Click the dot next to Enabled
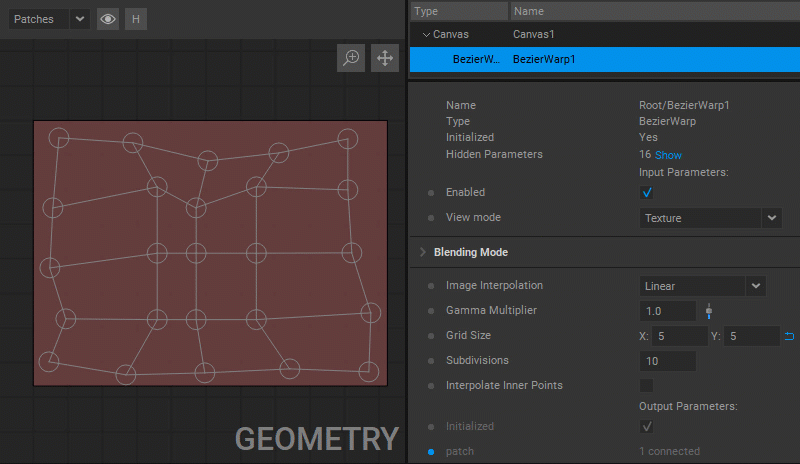Viewport: 800px width, 464px height. 431,193
